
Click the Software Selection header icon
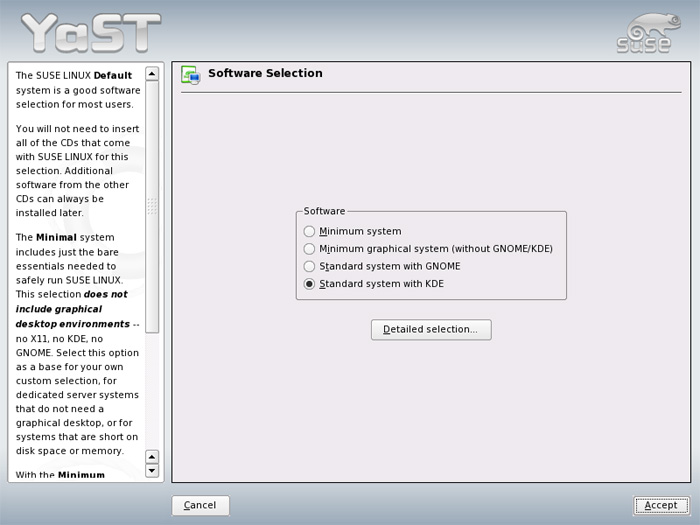point(191,75)
